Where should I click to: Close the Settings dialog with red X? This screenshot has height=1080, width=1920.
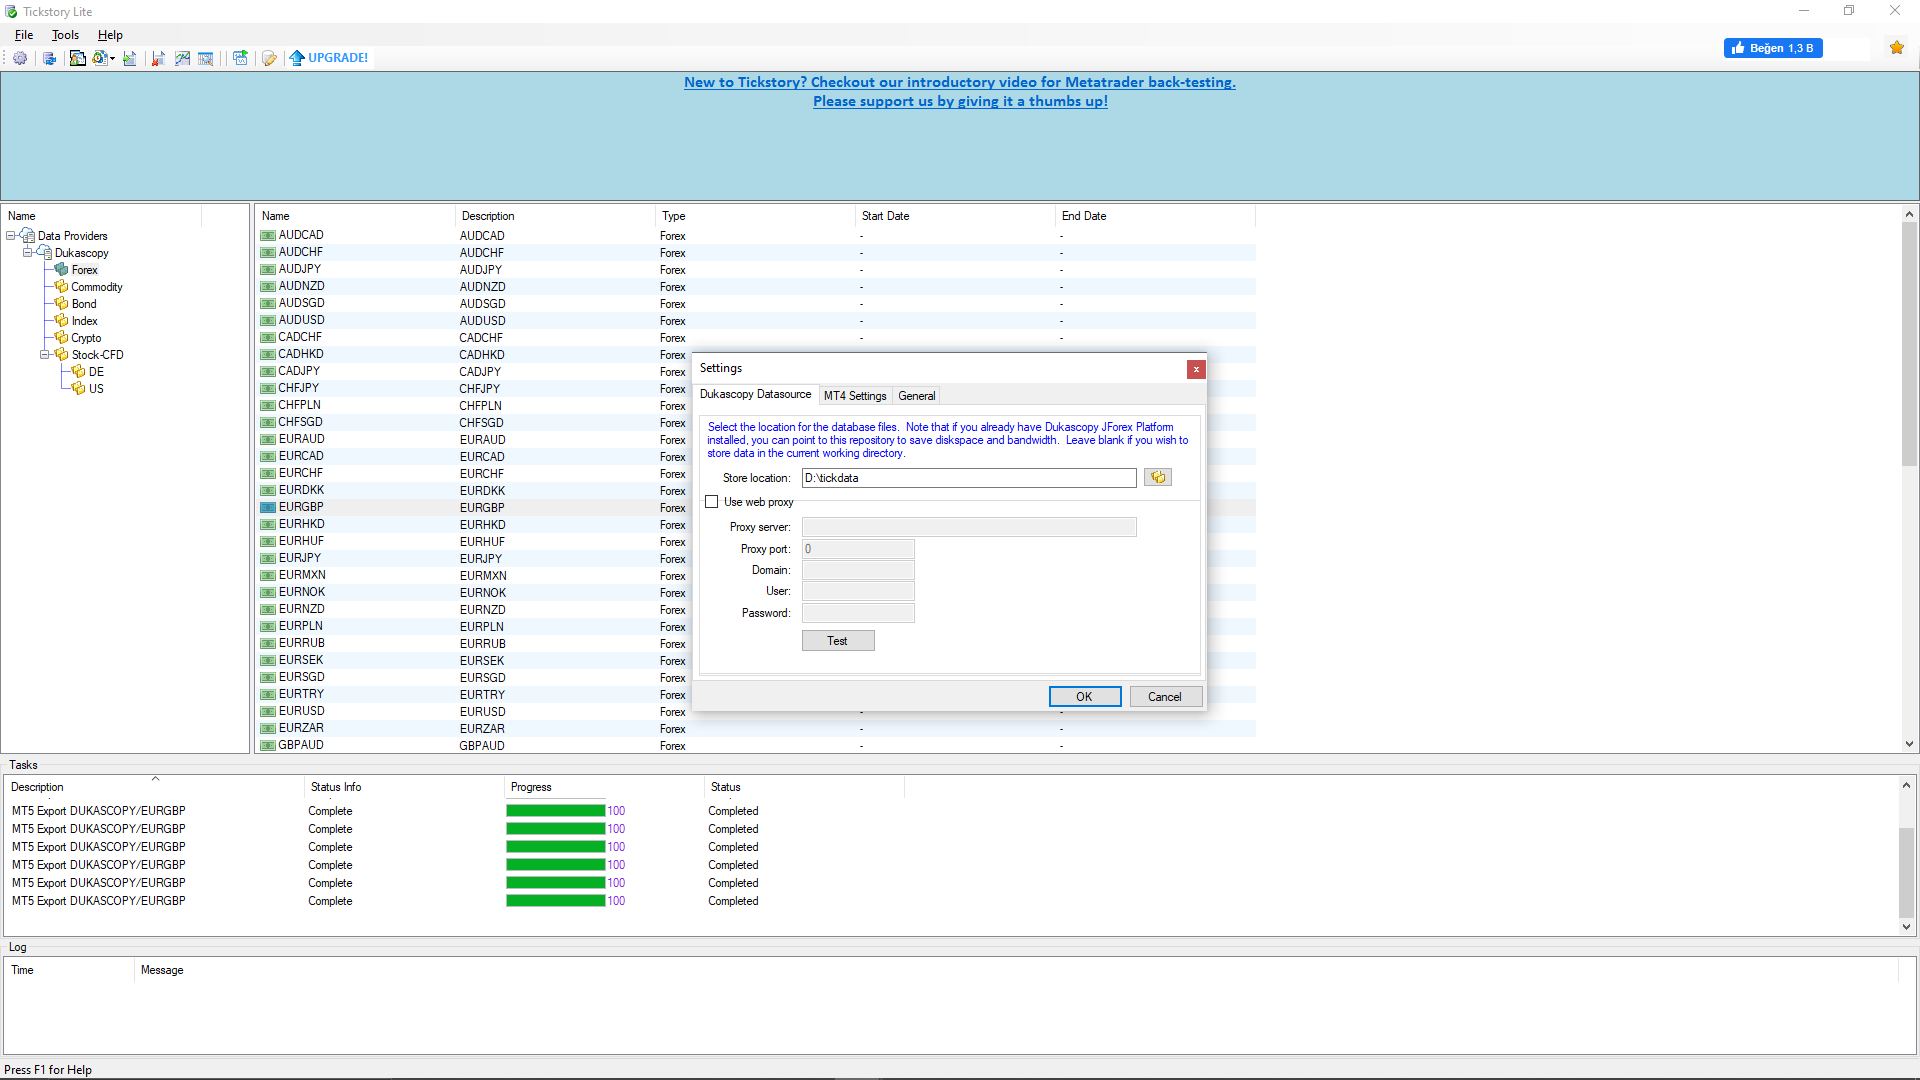pyautogui.click(x=1196, y=370)
